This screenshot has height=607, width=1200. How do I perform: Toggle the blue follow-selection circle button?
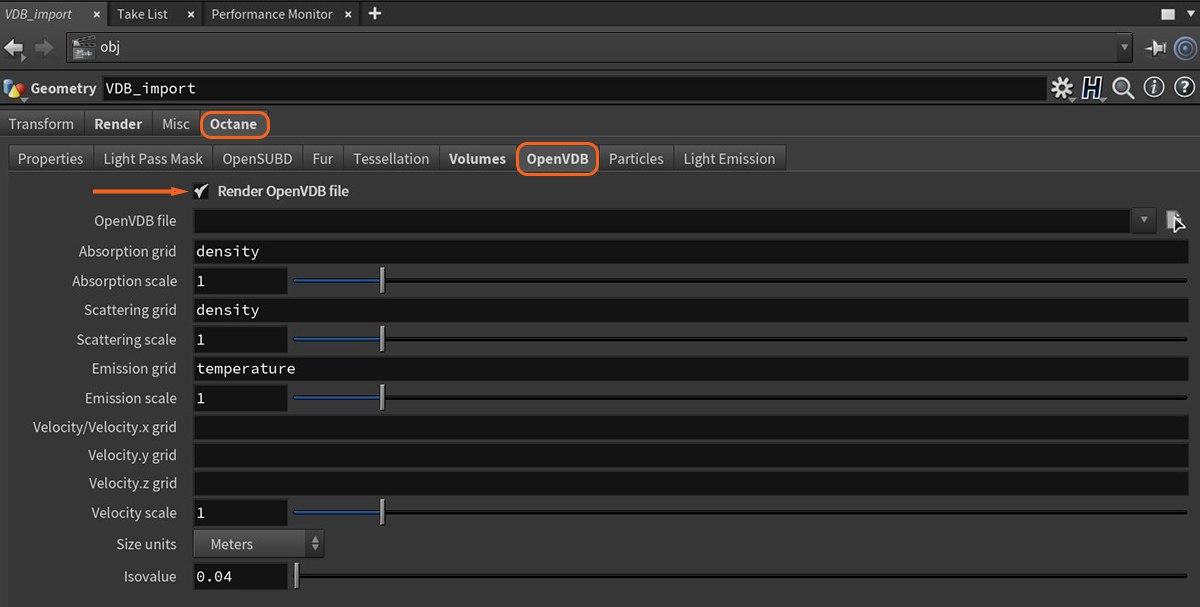point(1185,47)
